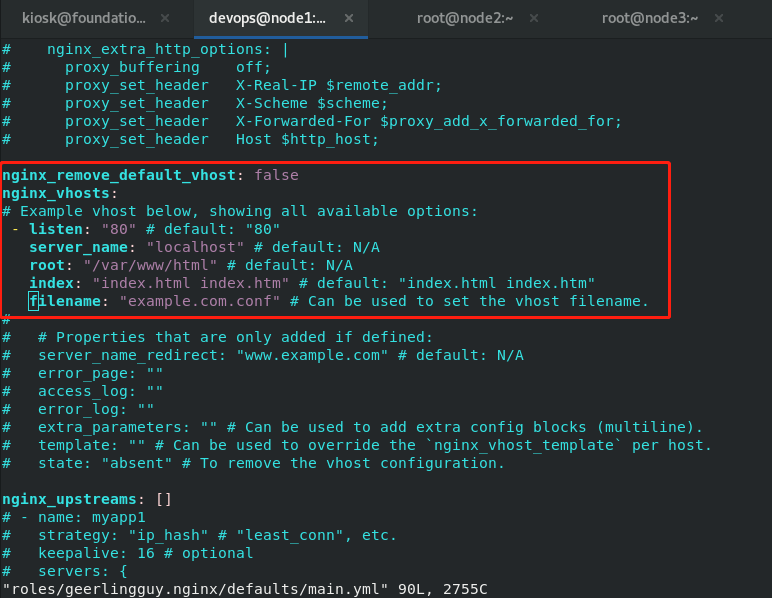The width and height of the screenshot is (772, 598).
Task: Click the X-Real-IP $remote_addr text
Action: pos(338,85)
